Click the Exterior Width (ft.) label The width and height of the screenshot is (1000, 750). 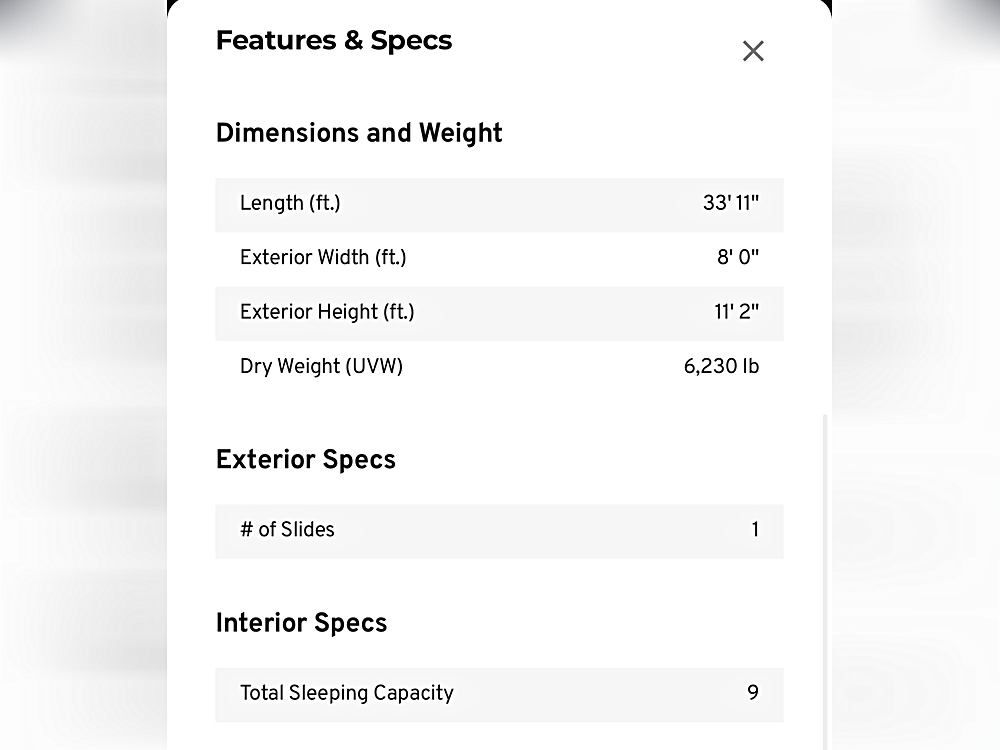tap(323, 258)
